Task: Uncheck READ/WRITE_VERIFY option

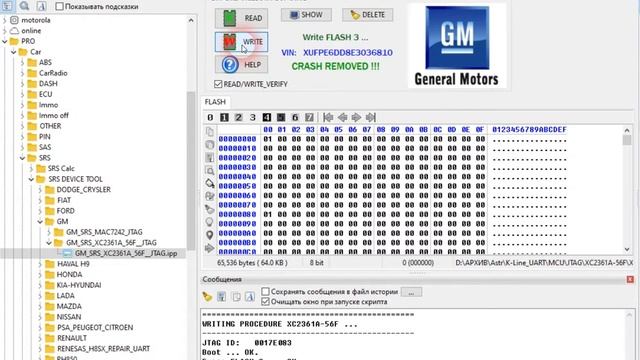Action: (x=218, y=84)
